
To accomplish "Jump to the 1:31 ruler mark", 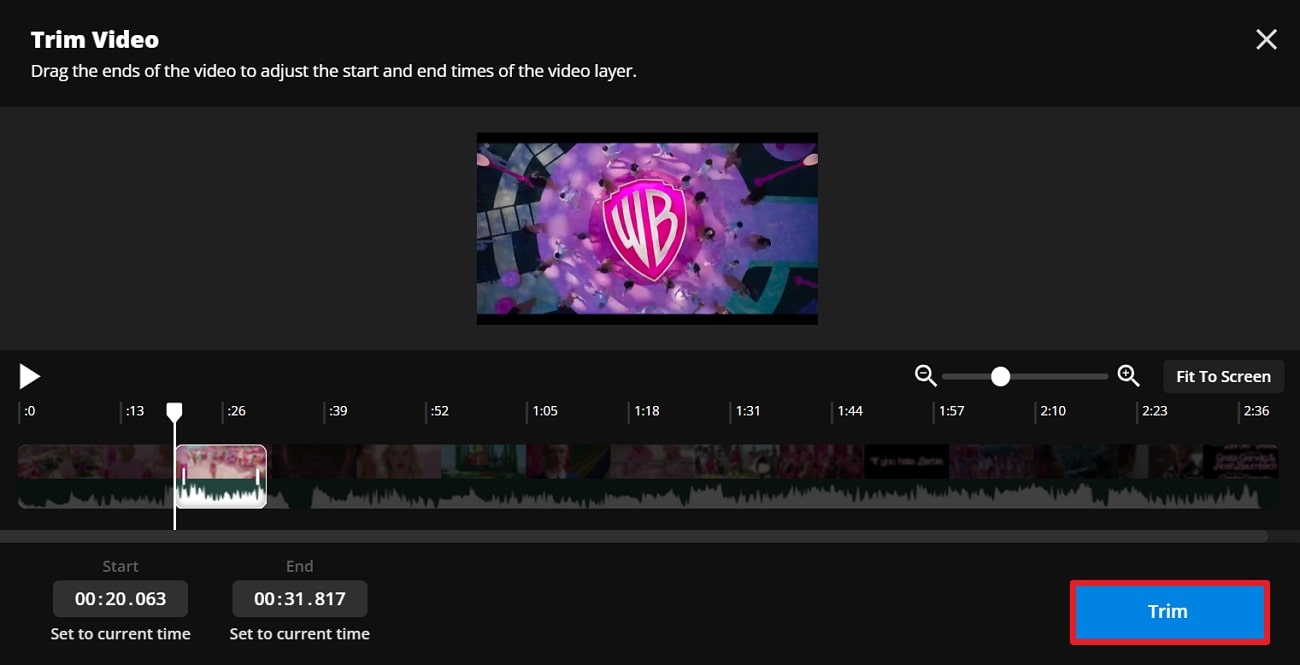I will 747,411.
